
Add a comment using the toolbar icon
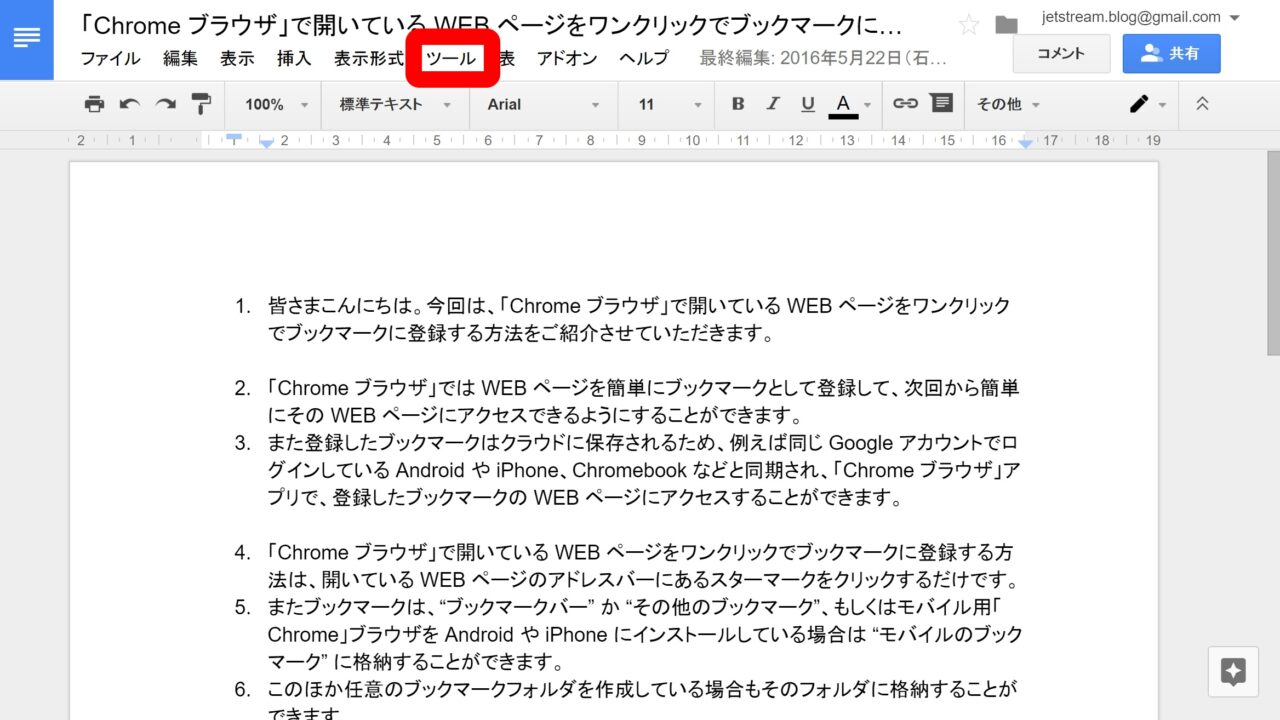941,104
